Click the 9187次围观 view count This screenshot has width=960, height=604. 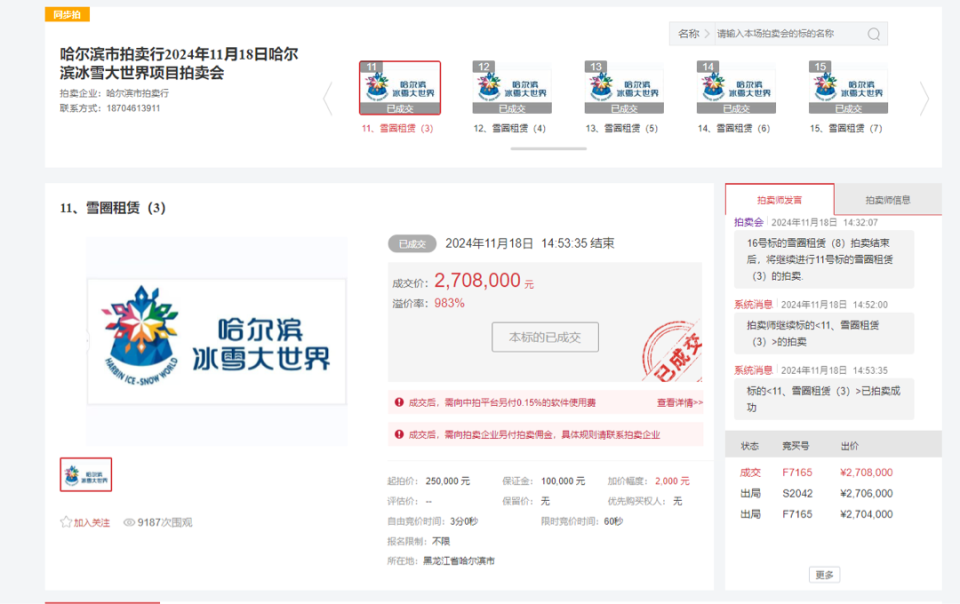point(165,523)
